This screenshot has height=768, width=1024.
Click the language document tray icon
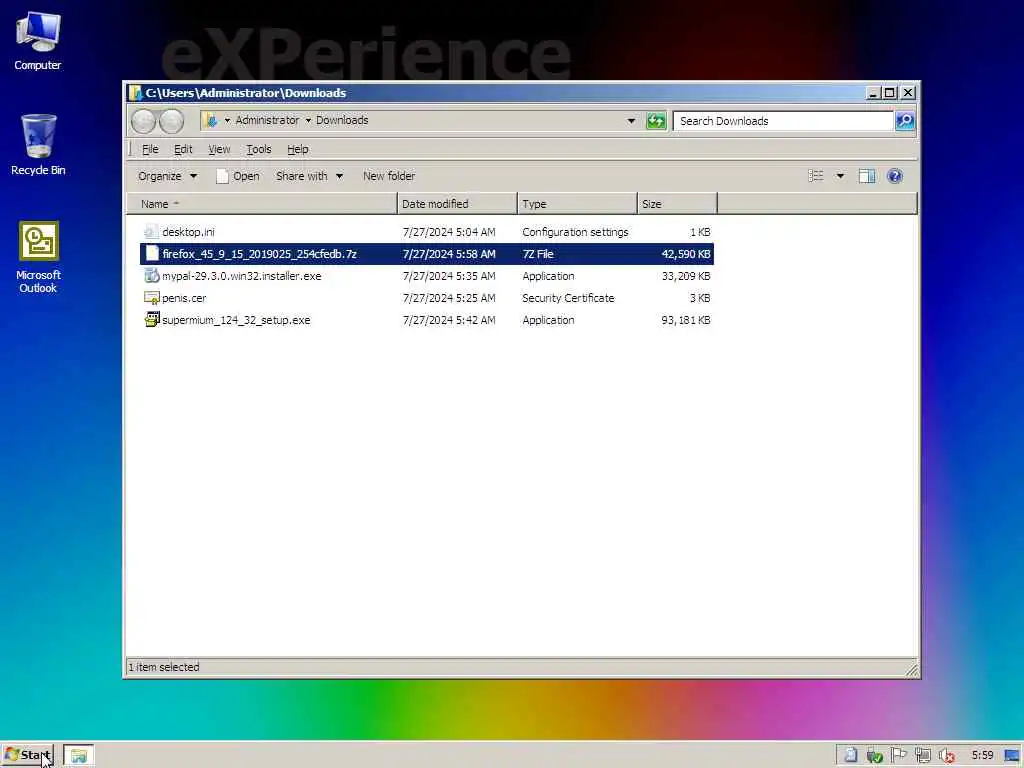coord(850,756)
